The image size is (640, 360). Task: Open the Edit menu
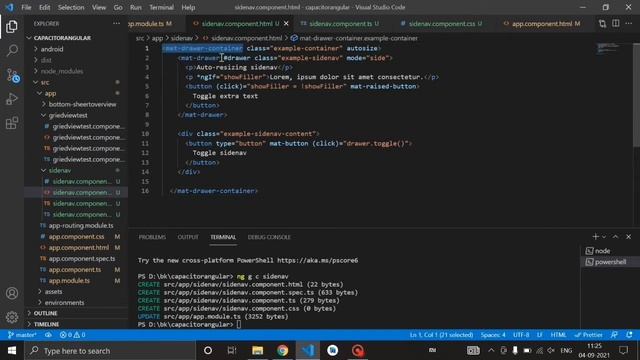(x=44, y=7)
